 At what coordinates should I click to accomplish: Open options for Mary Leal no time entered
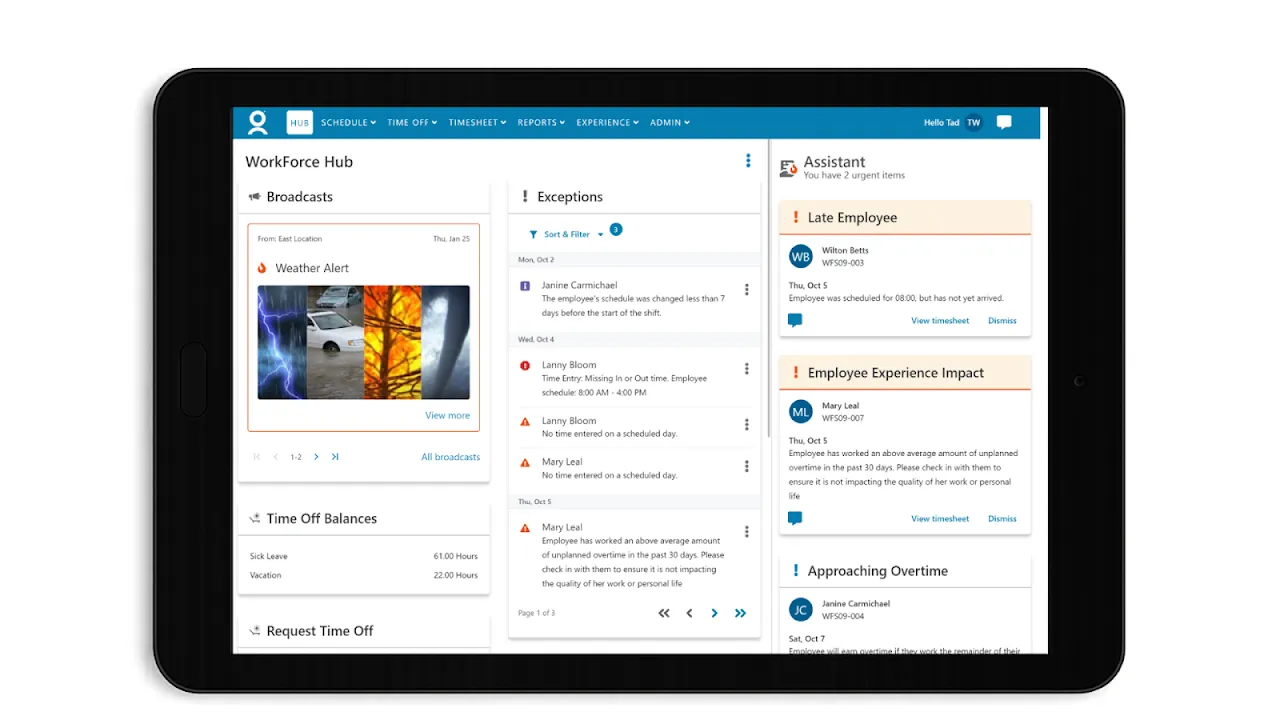(746, 466)
